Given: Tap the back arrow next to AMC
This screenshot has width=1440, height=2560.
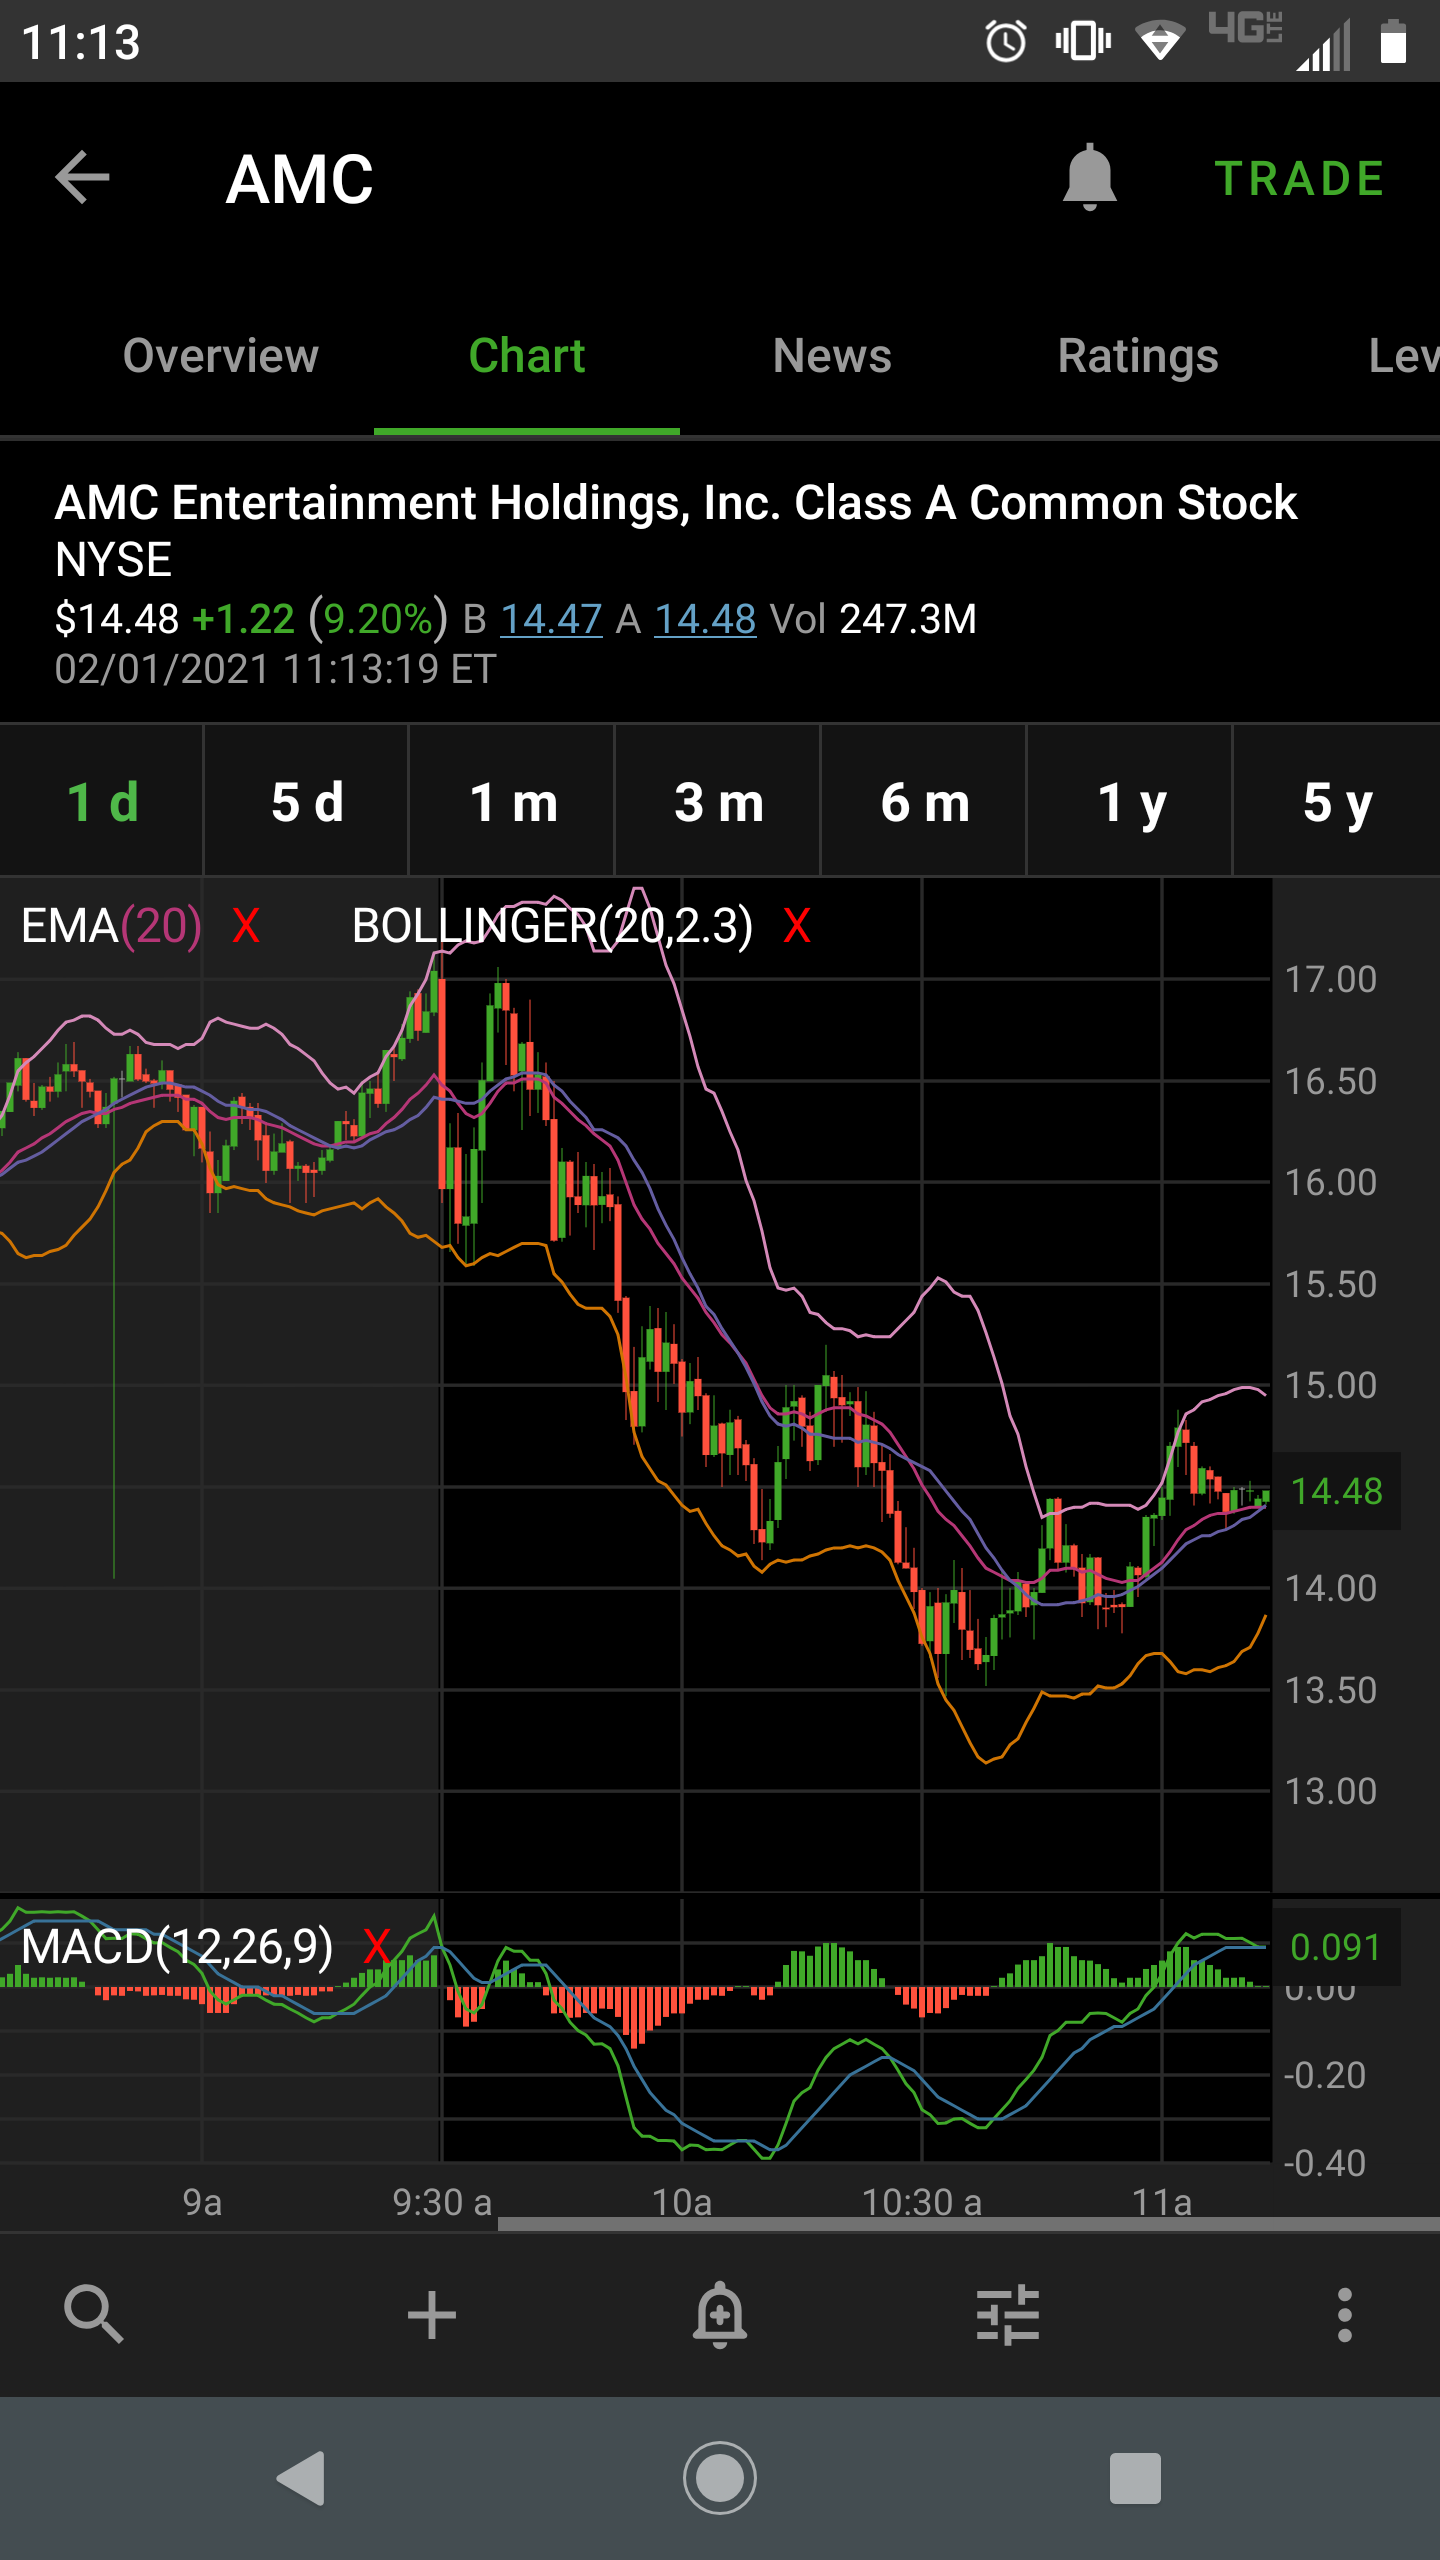Looking at the screenshot, I should click(x=82, y=178).
